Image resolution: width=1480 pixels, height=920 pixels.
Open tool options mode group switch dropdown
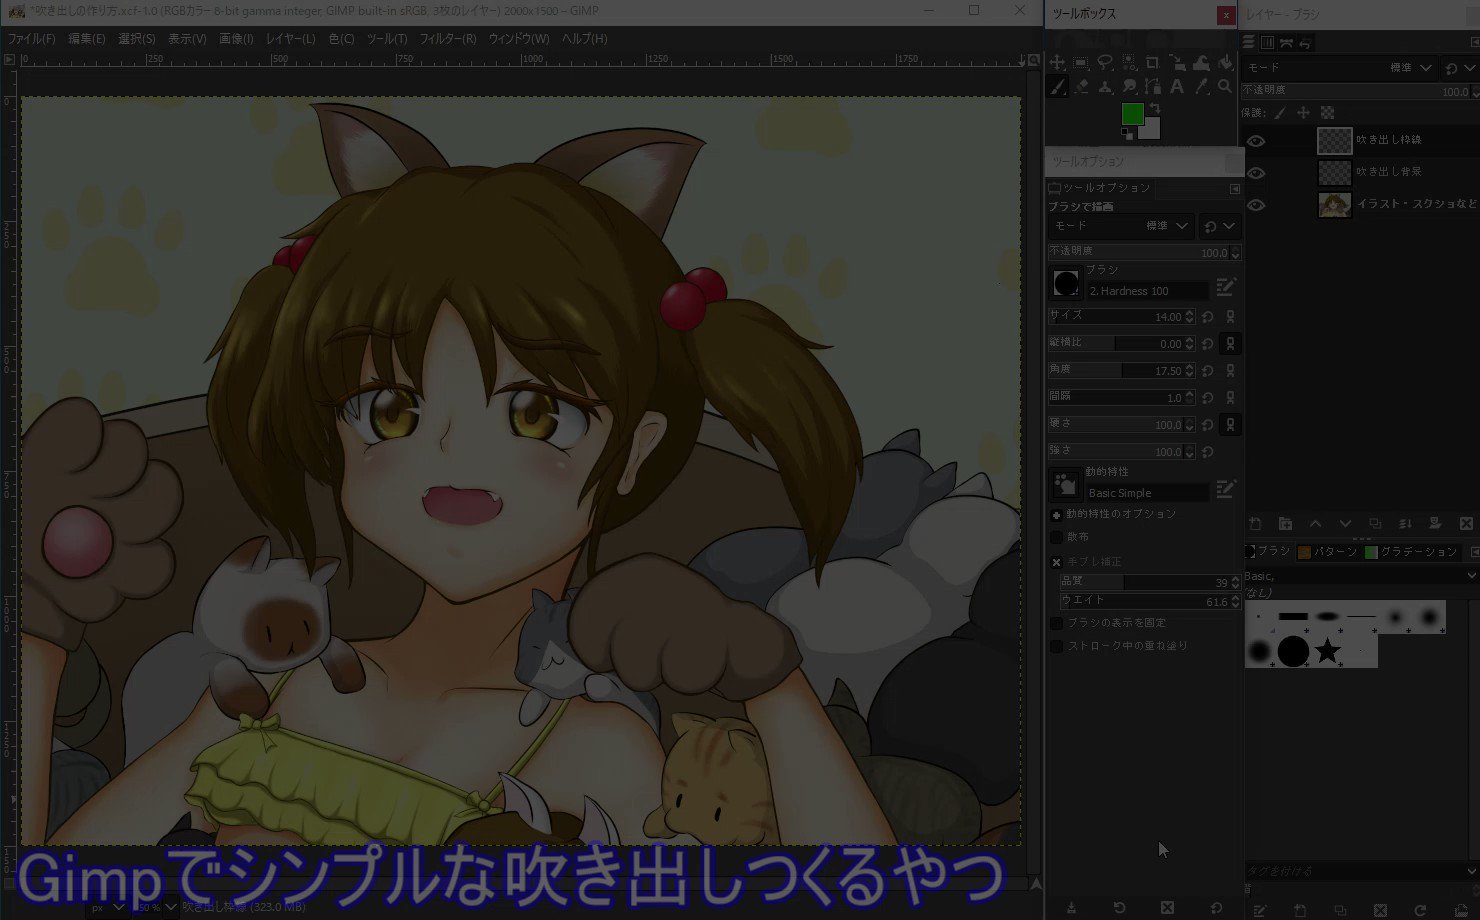pos(1219,226)
